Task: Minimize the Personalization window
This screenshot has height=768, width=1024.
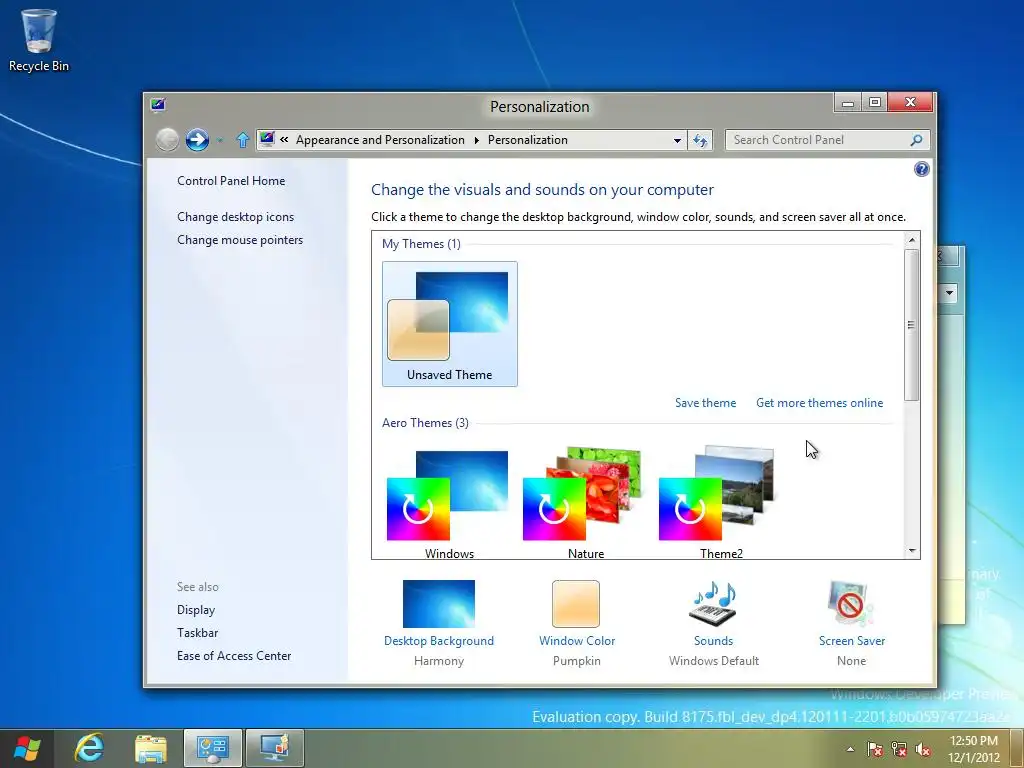Action: tap(848, 102)
